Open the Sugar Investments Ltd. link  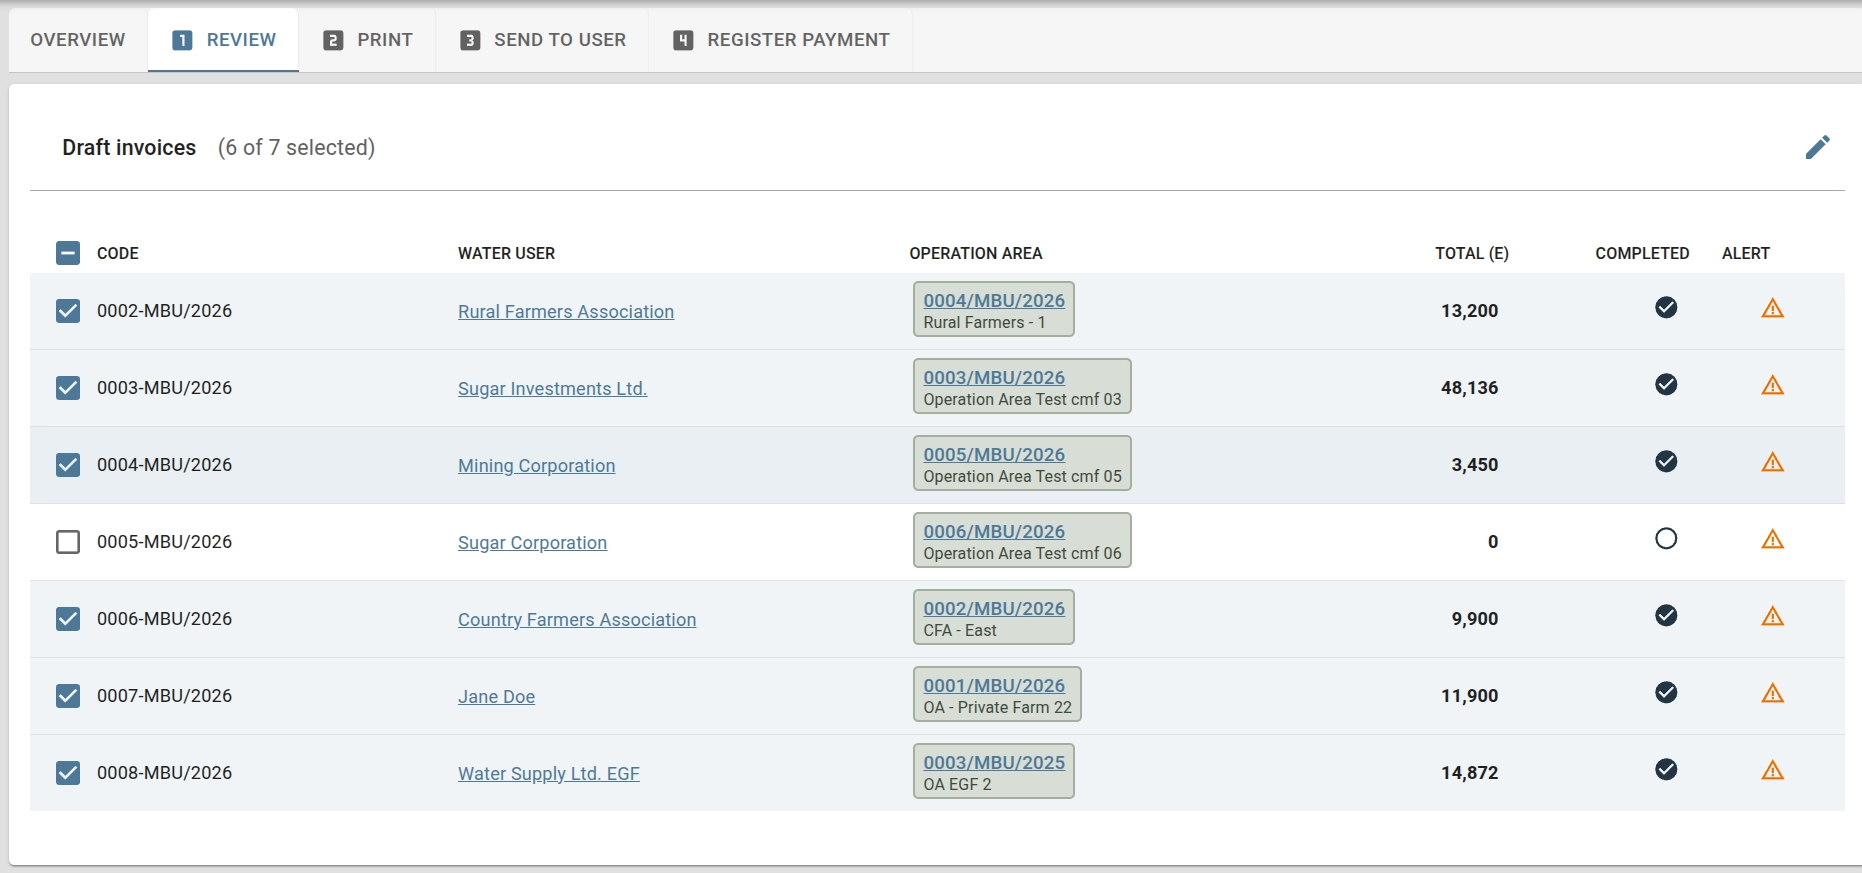click(552, 389)
